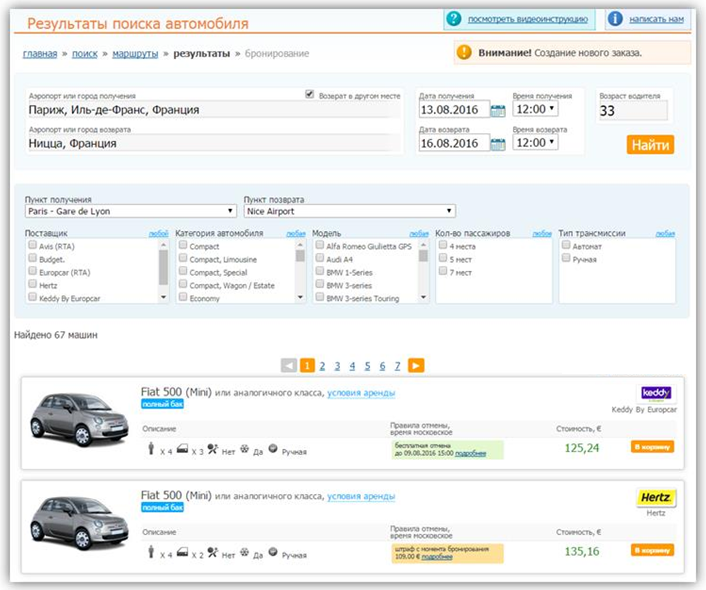Click the previous page arrow in pagination

pos(289,365)
